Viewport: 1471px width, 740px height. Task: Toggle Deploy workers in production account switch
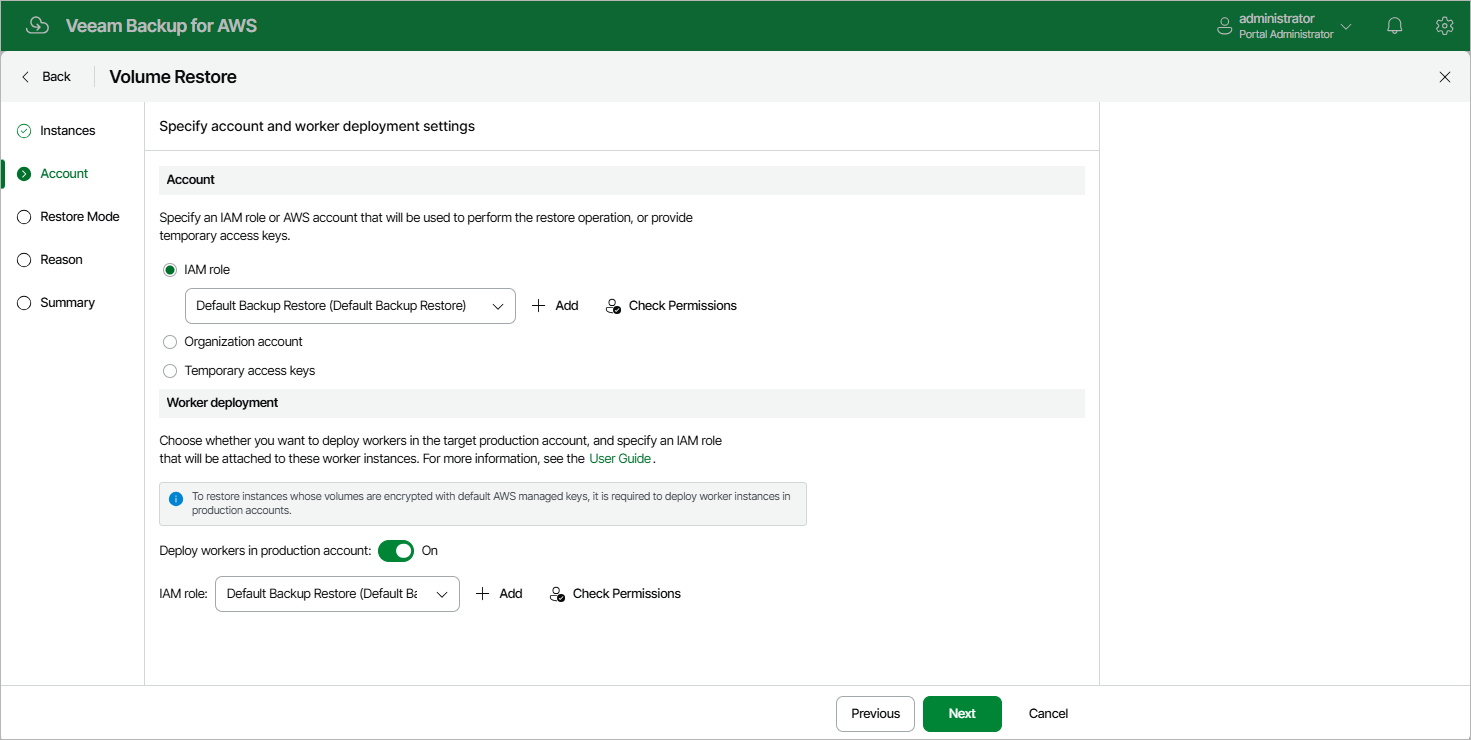[x=396, y=551]
